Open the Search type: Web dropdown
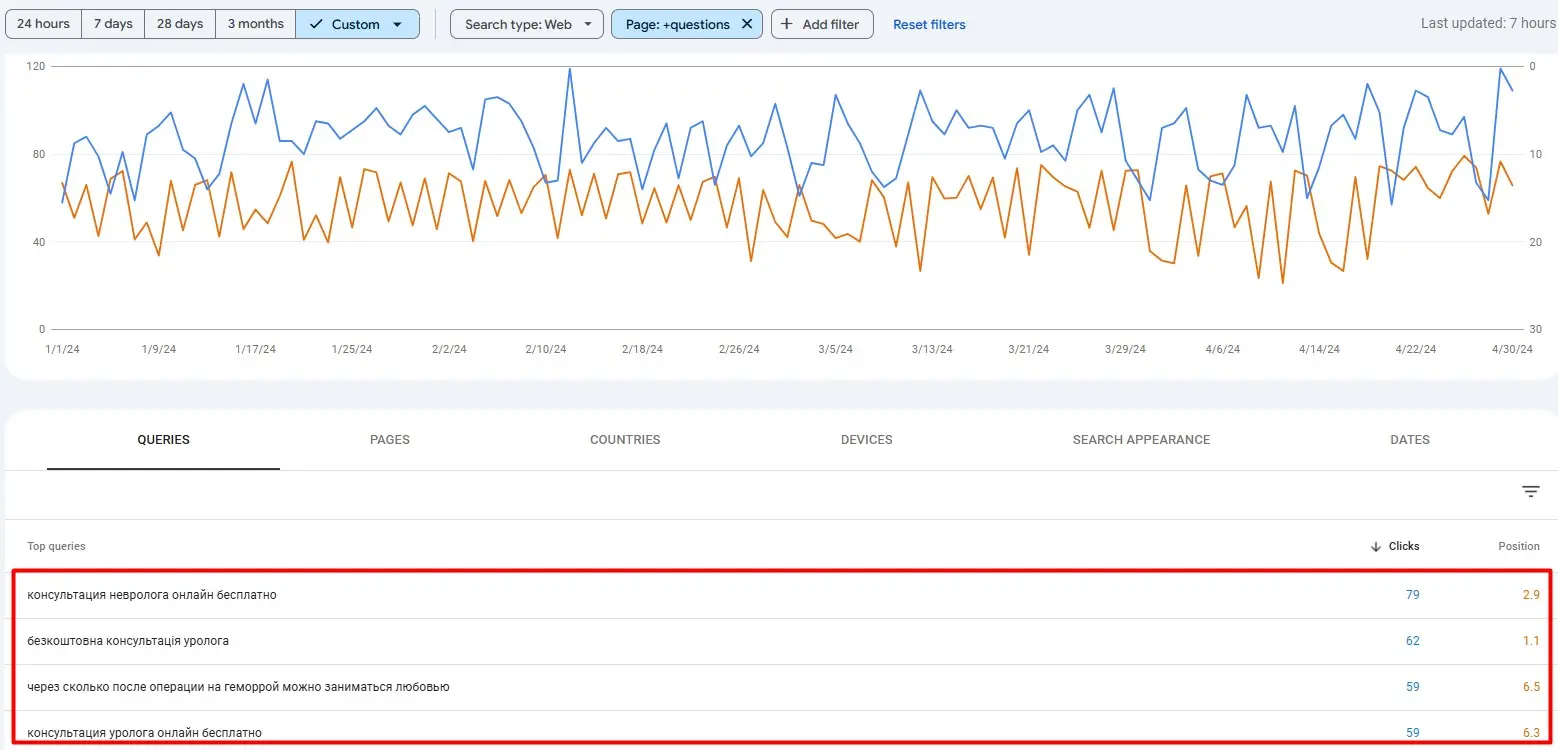Screen dimensions: 1558x750 [527, 24]
